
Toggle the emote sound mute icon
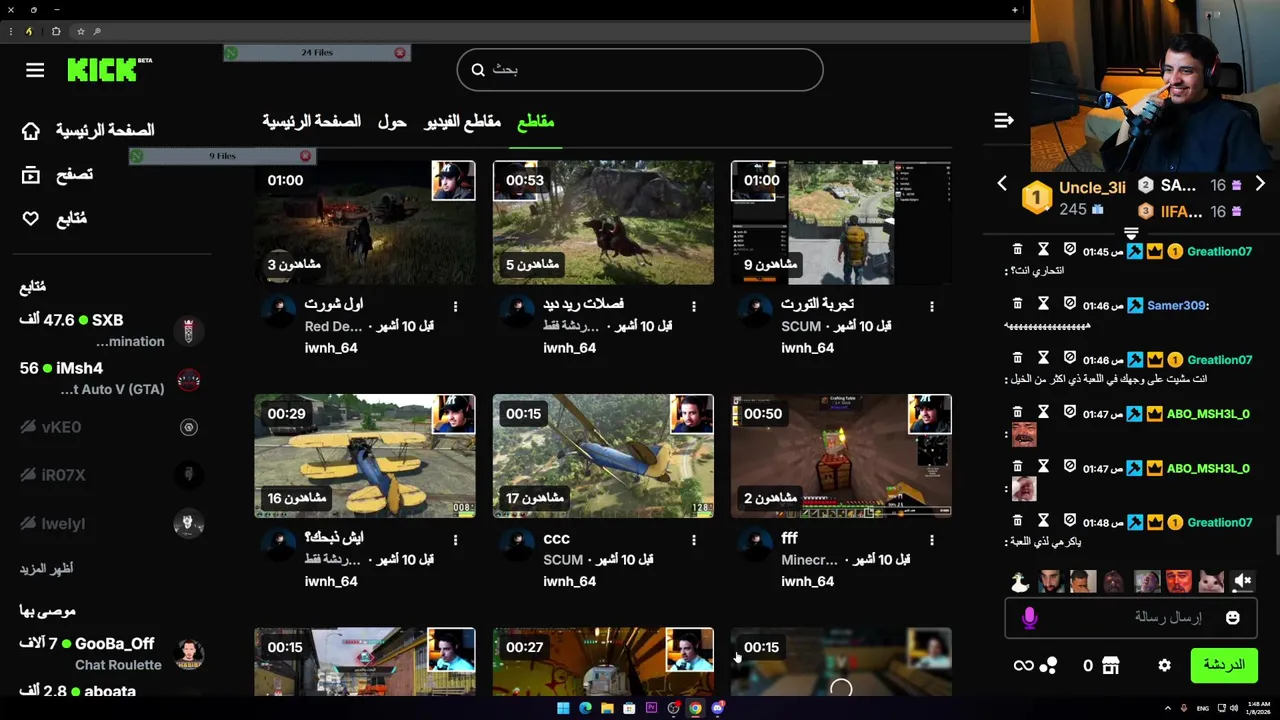[x=1242, y=581]
